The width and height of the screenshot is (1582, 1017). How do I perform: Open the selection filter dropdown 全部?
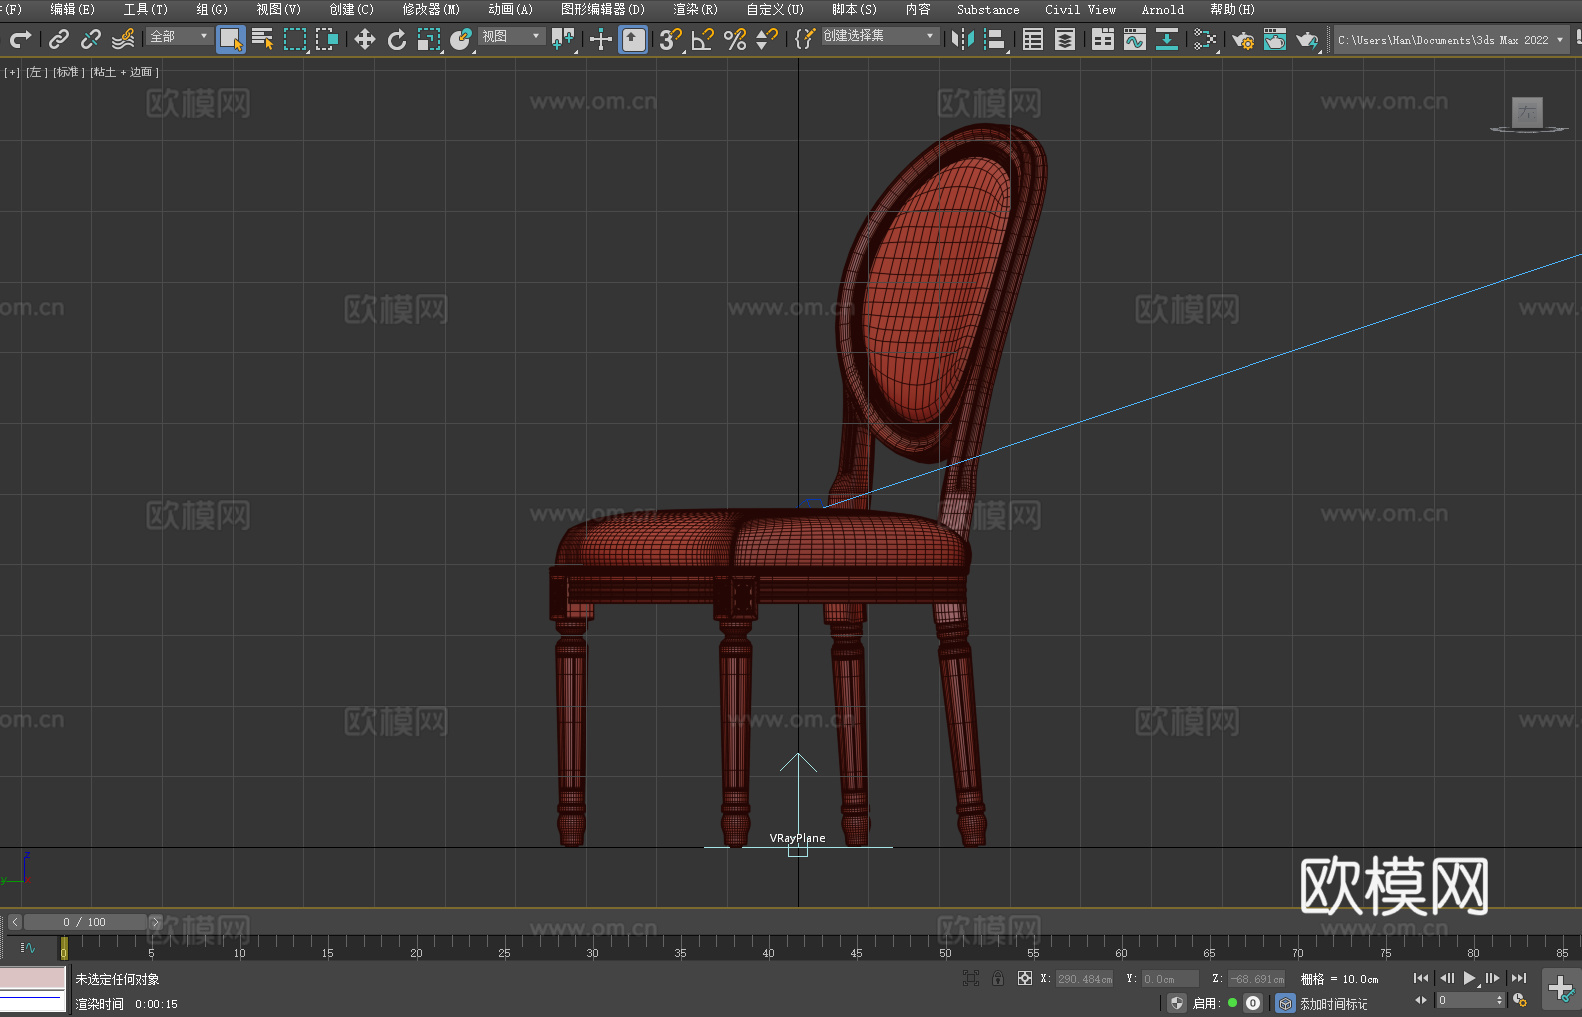pyautogui.click(x=179, y=36)
